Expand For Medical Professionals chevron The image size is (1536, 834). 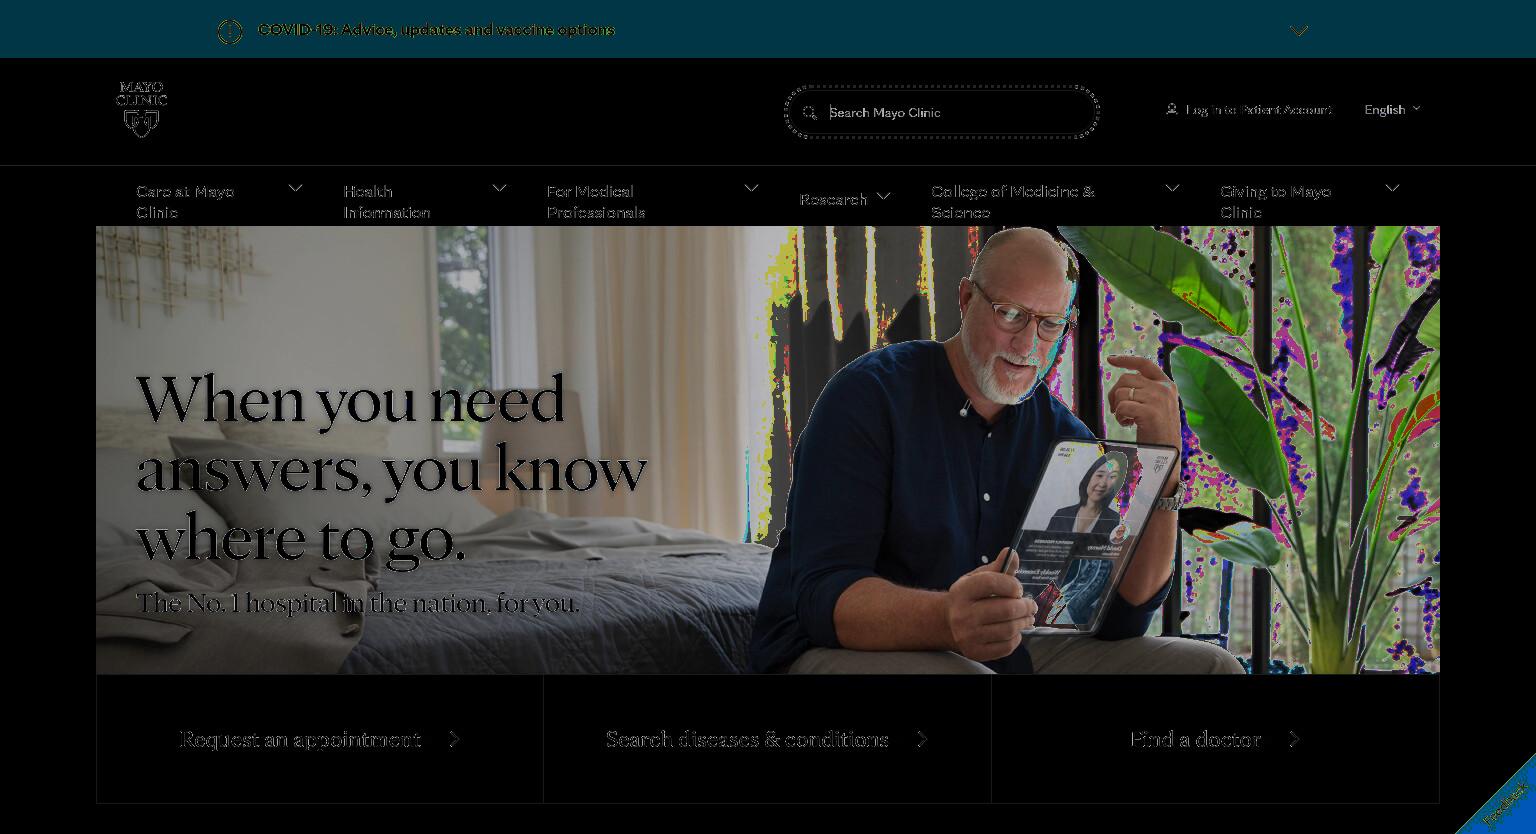tap(751, 188)
